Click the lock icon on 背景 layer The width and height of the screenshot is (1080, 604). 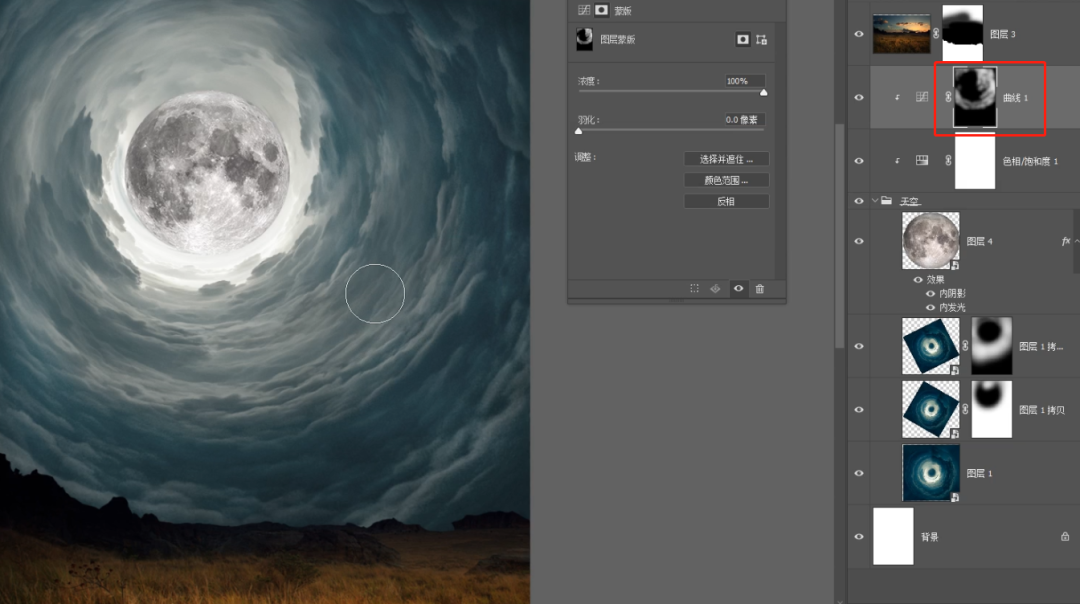[x=1065, y=536]
